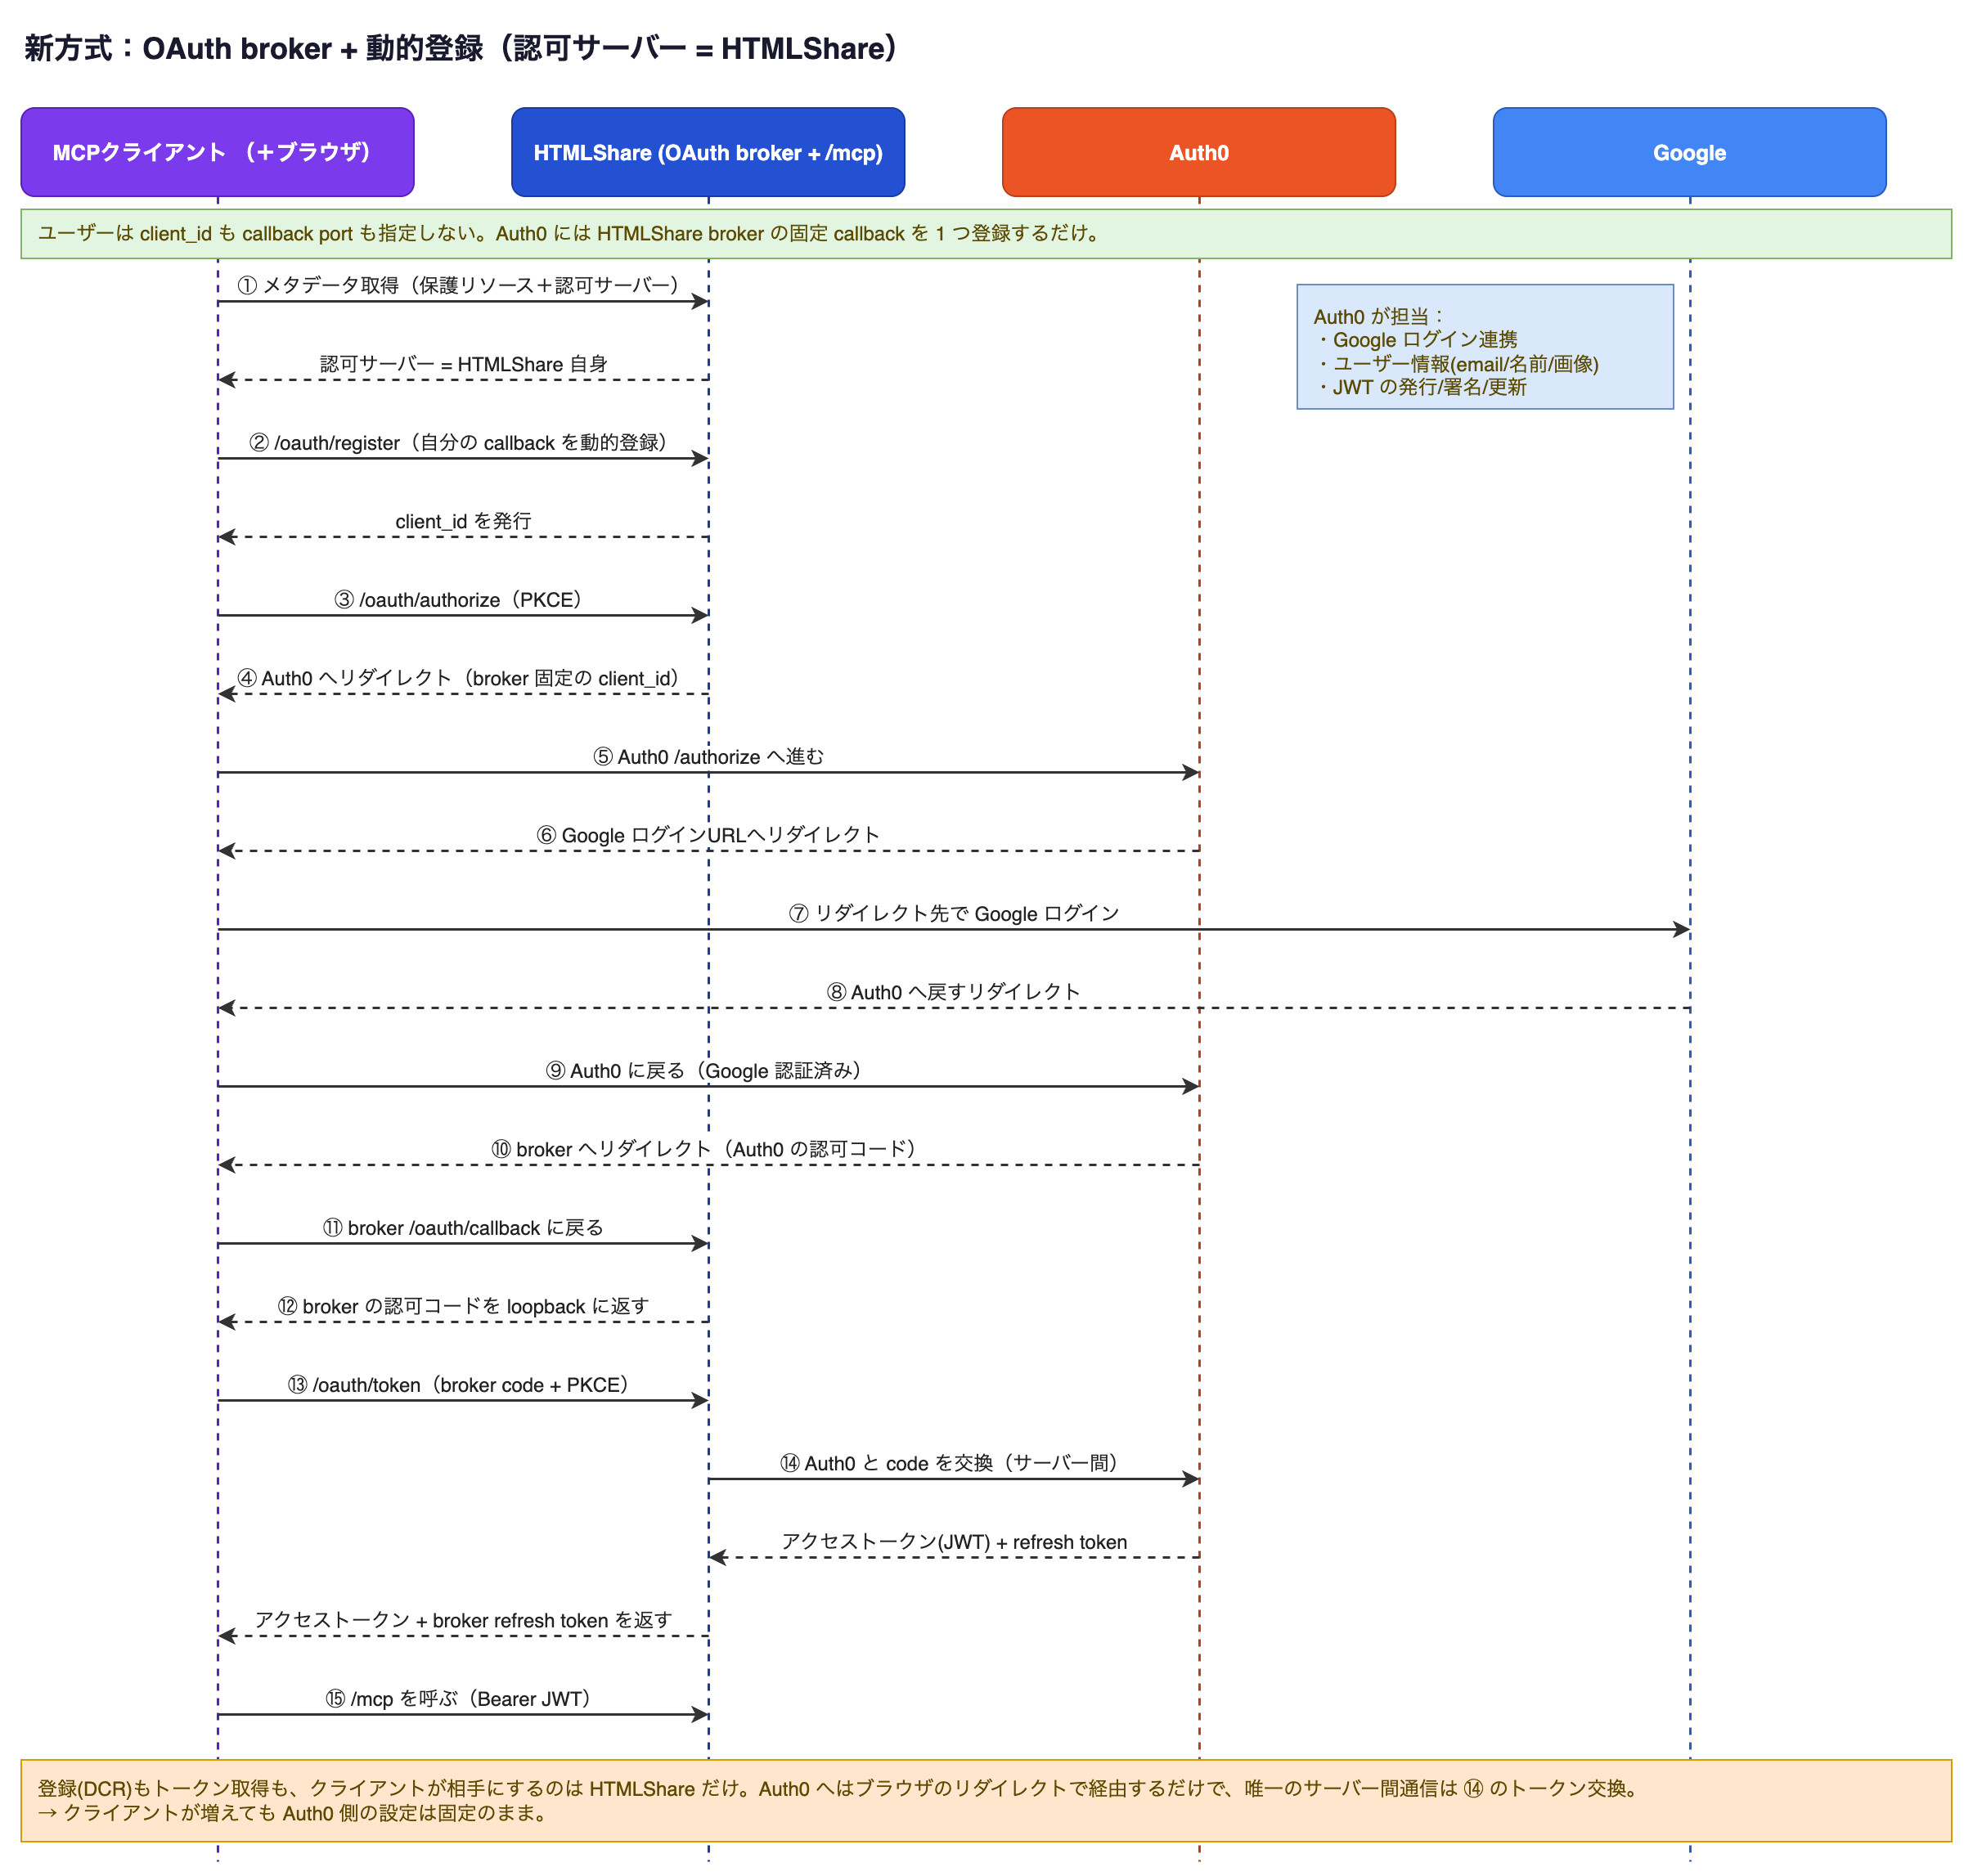Select the MCPクライアント participant box
Image resolution: width=1964 pixels, height=1876 pixels.
(x=217, y=152)
